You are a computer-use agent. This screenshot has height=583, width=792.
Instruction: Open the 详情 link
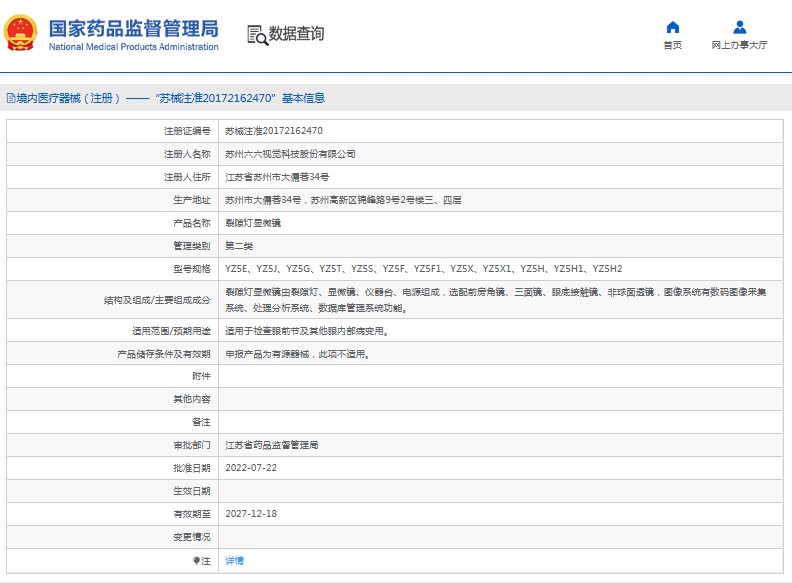coord(234,561)
